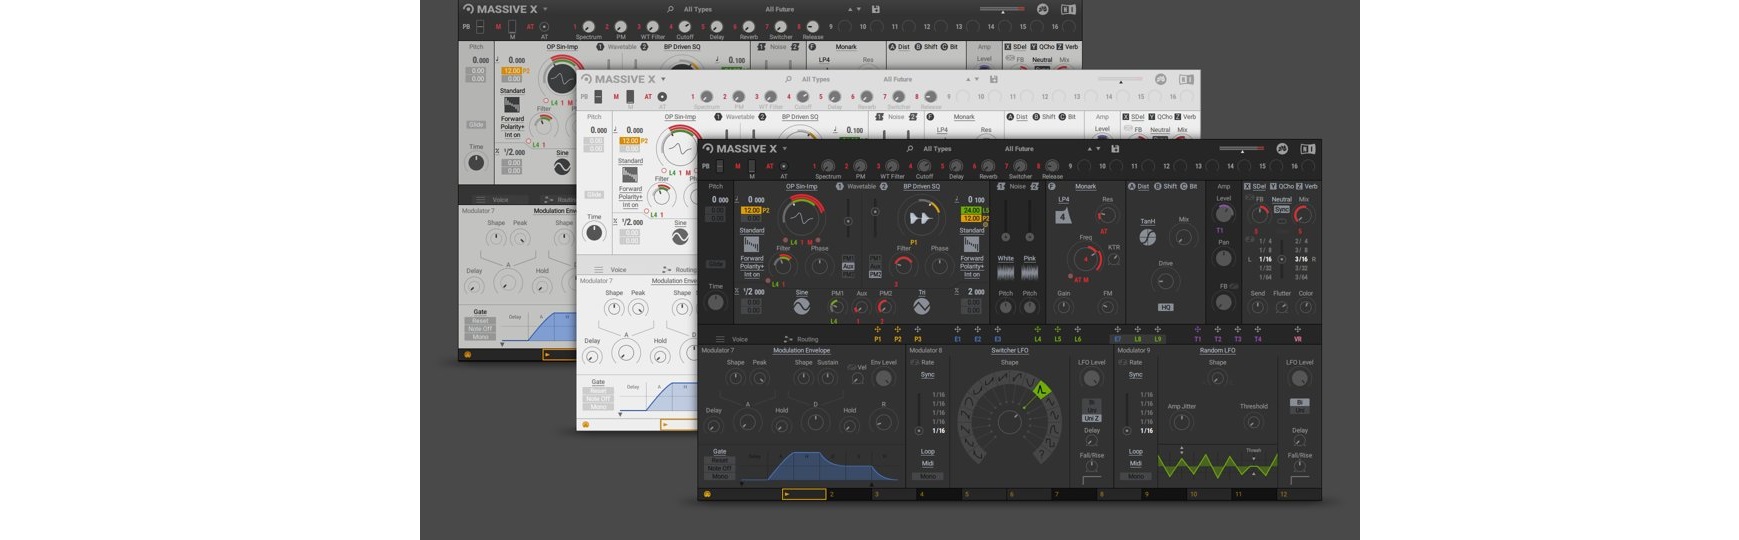Click MASSIVE X logo in the gray back window

click(501, 9)
